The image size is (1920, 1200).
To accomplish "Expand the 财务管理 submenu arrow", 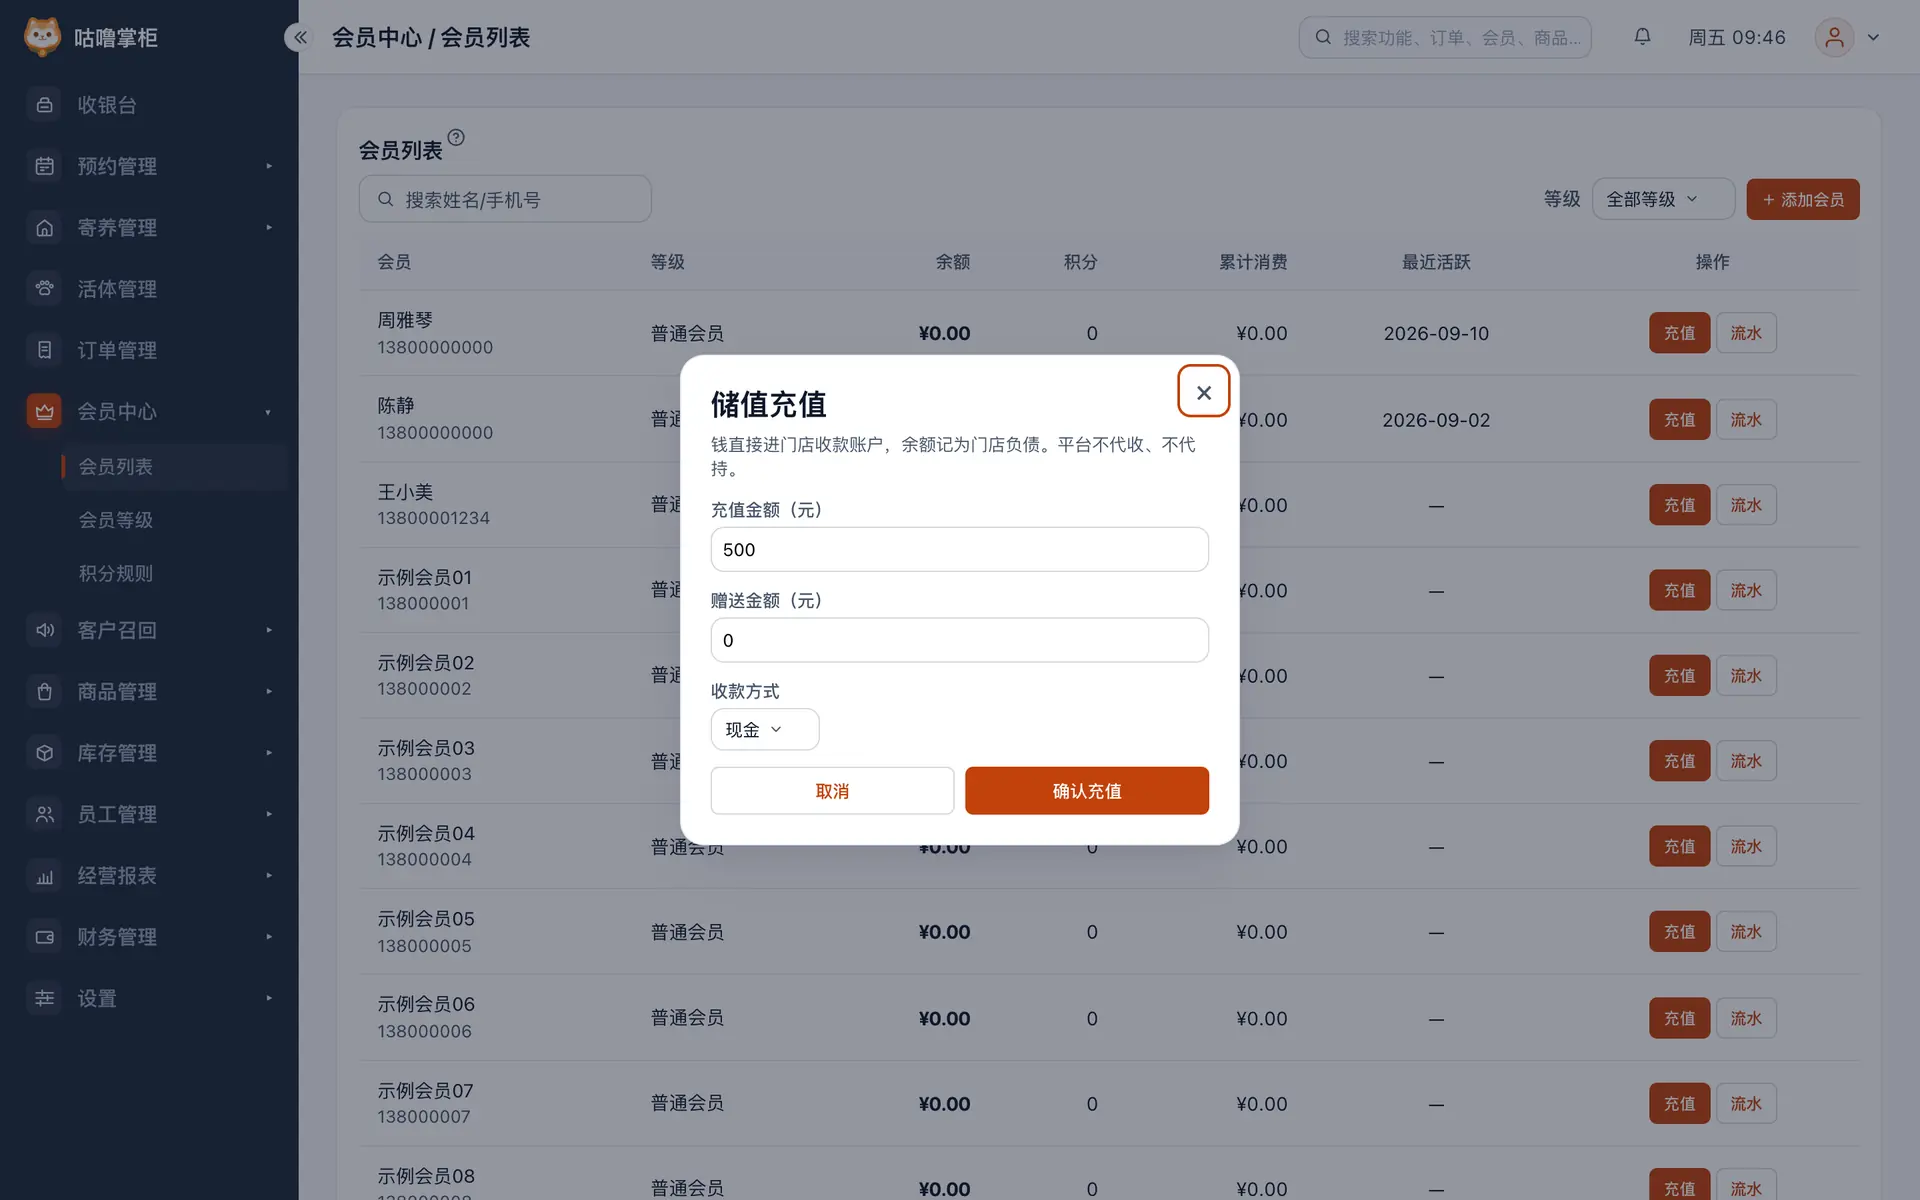I will pos(269,937).
